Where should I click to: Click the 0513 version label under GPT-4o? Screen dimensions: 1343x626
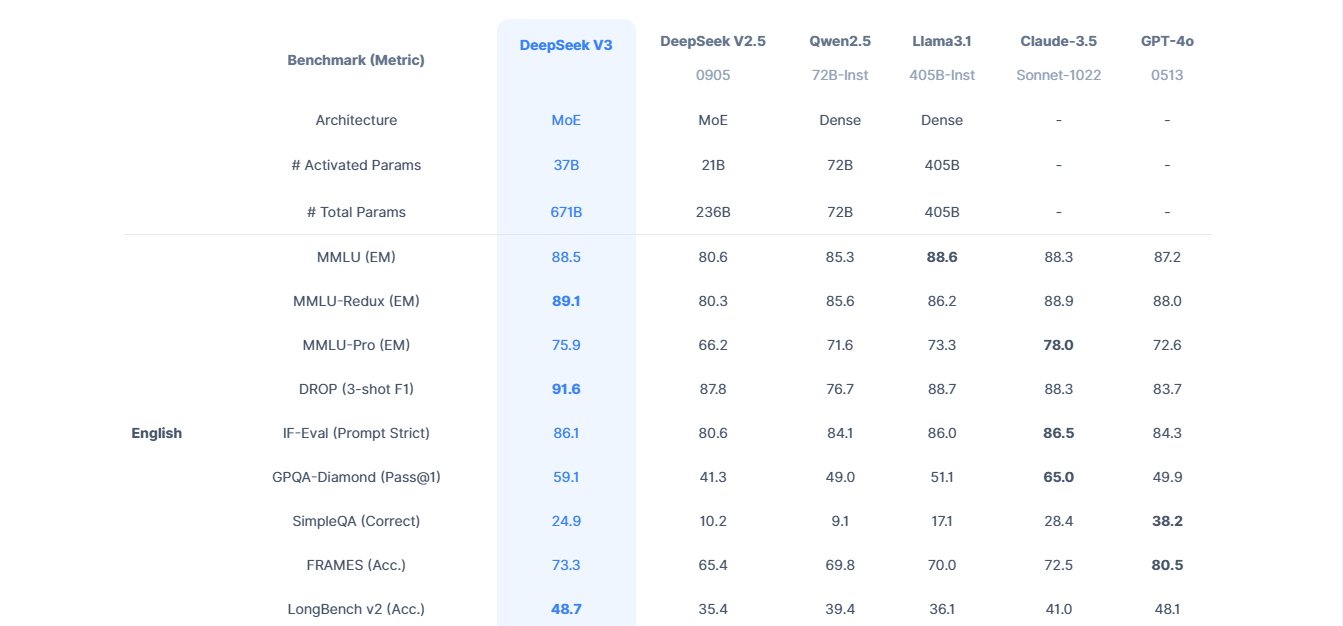pyautogui.click(x=1167, y=75)
